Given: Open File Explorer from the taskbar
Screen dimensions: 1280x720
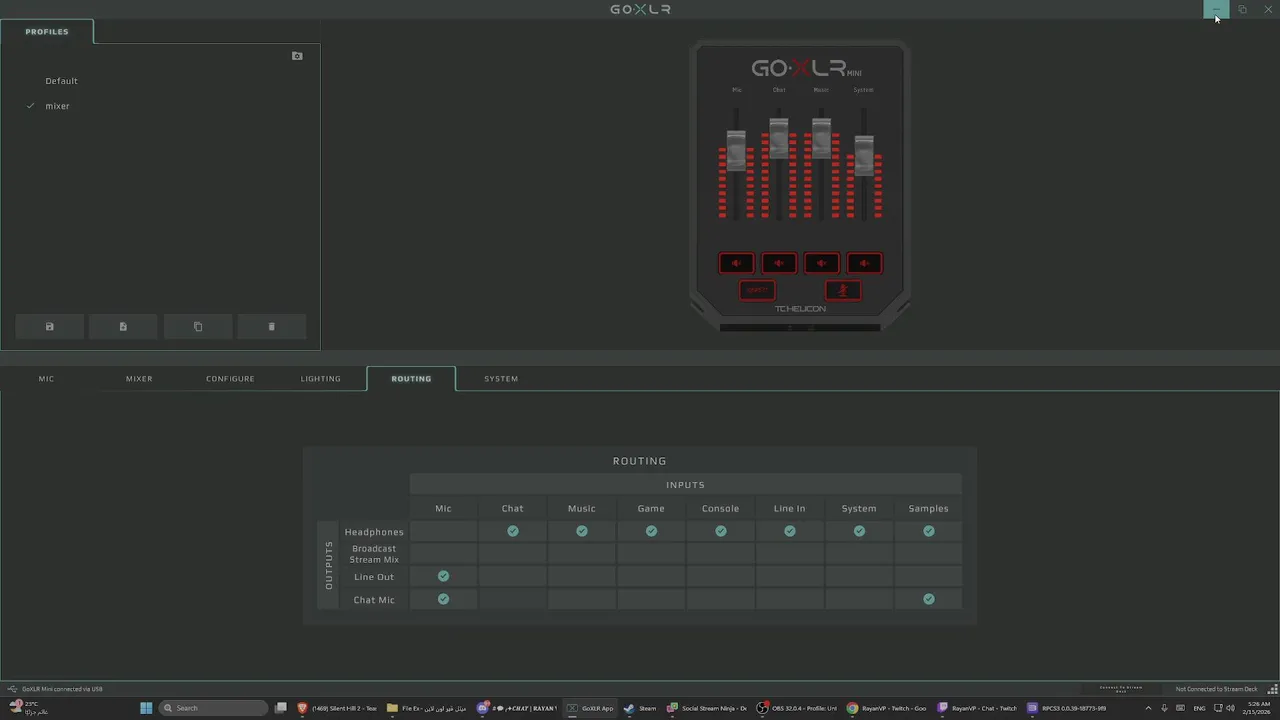Looking at the screenshot, I should tap(427, 708).
